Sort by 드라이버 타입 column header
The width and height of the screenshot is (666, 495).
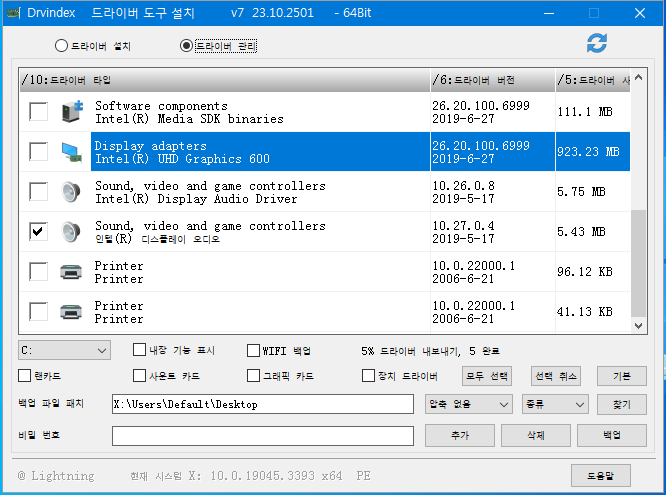[225, 80]
